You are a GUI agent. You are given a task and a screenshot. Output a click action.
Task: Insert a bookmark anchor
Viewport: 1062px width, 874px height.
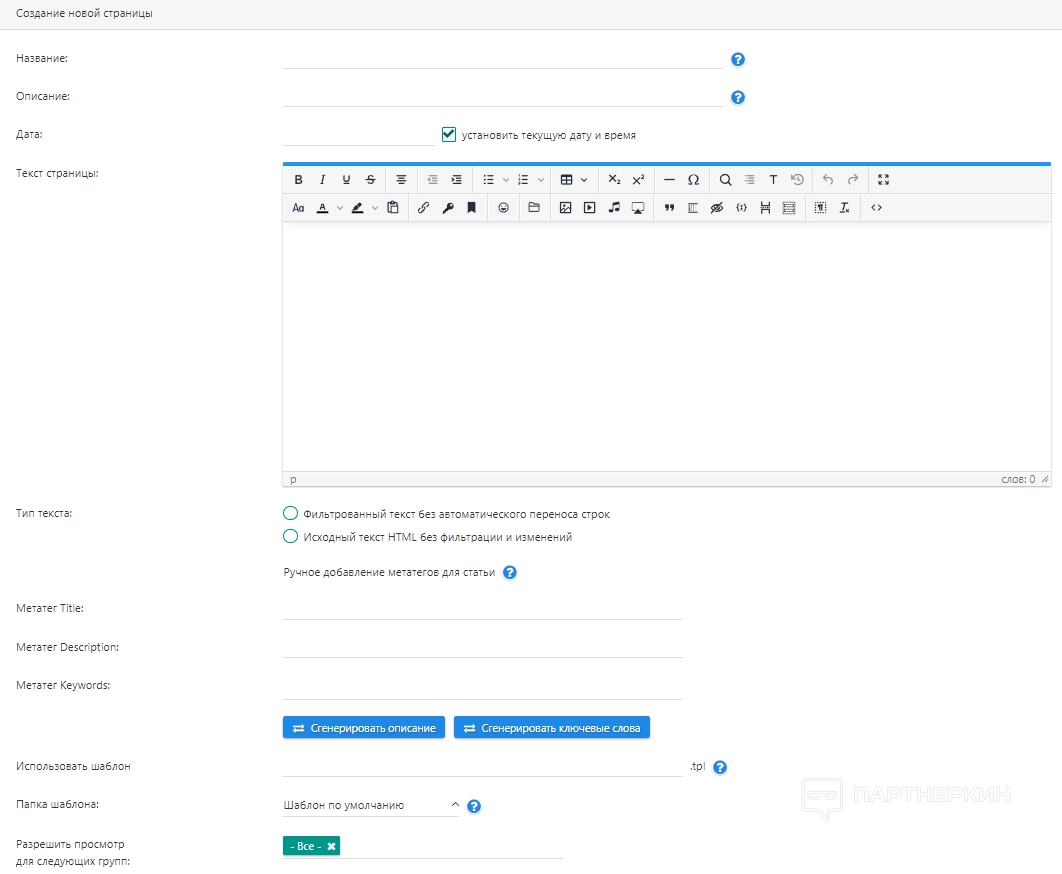(471, 208)
